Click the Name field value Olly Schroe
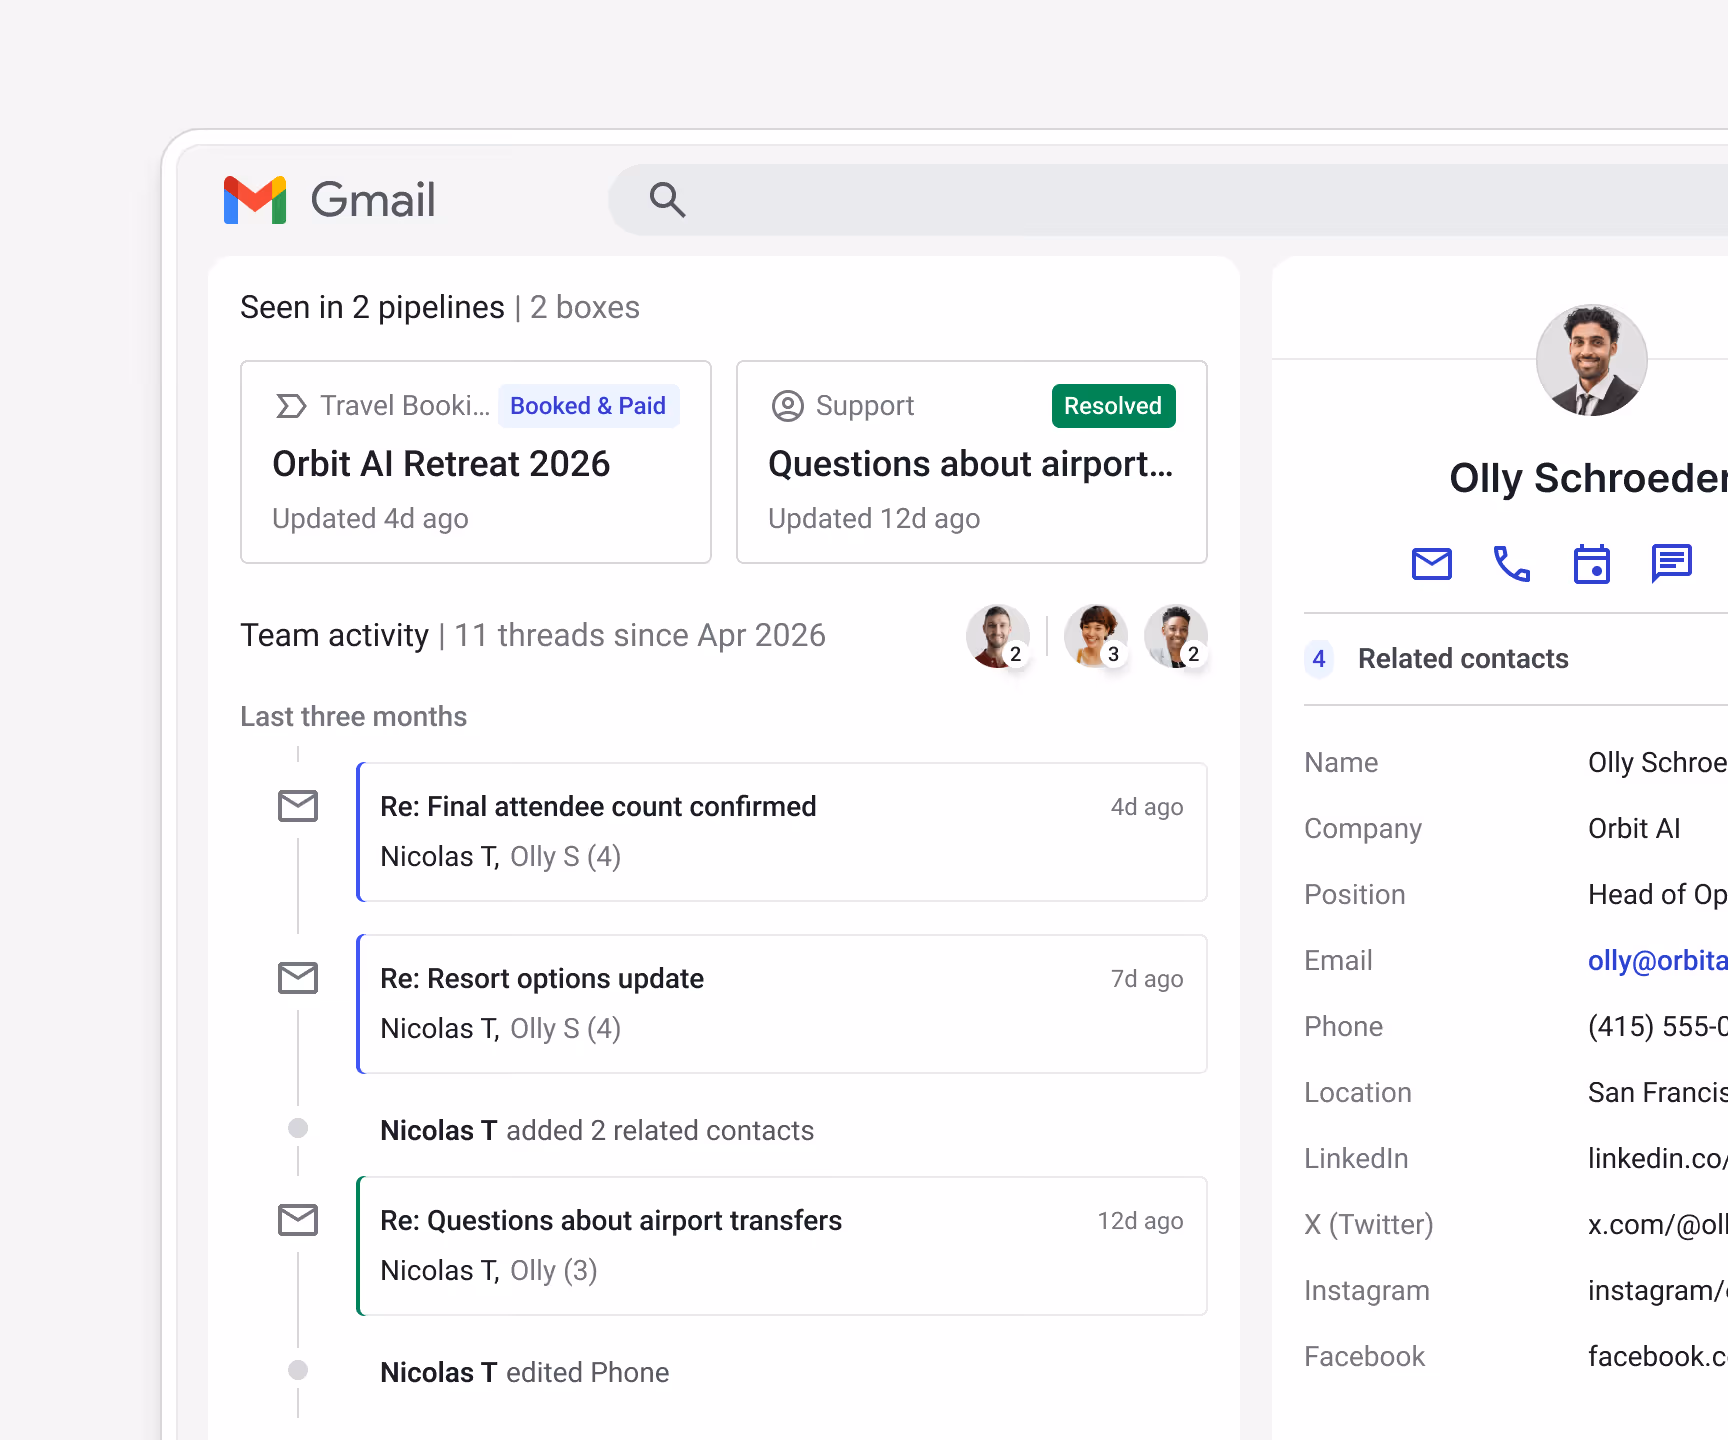Viewport: 1728px width, 1440px height. 1658,763
